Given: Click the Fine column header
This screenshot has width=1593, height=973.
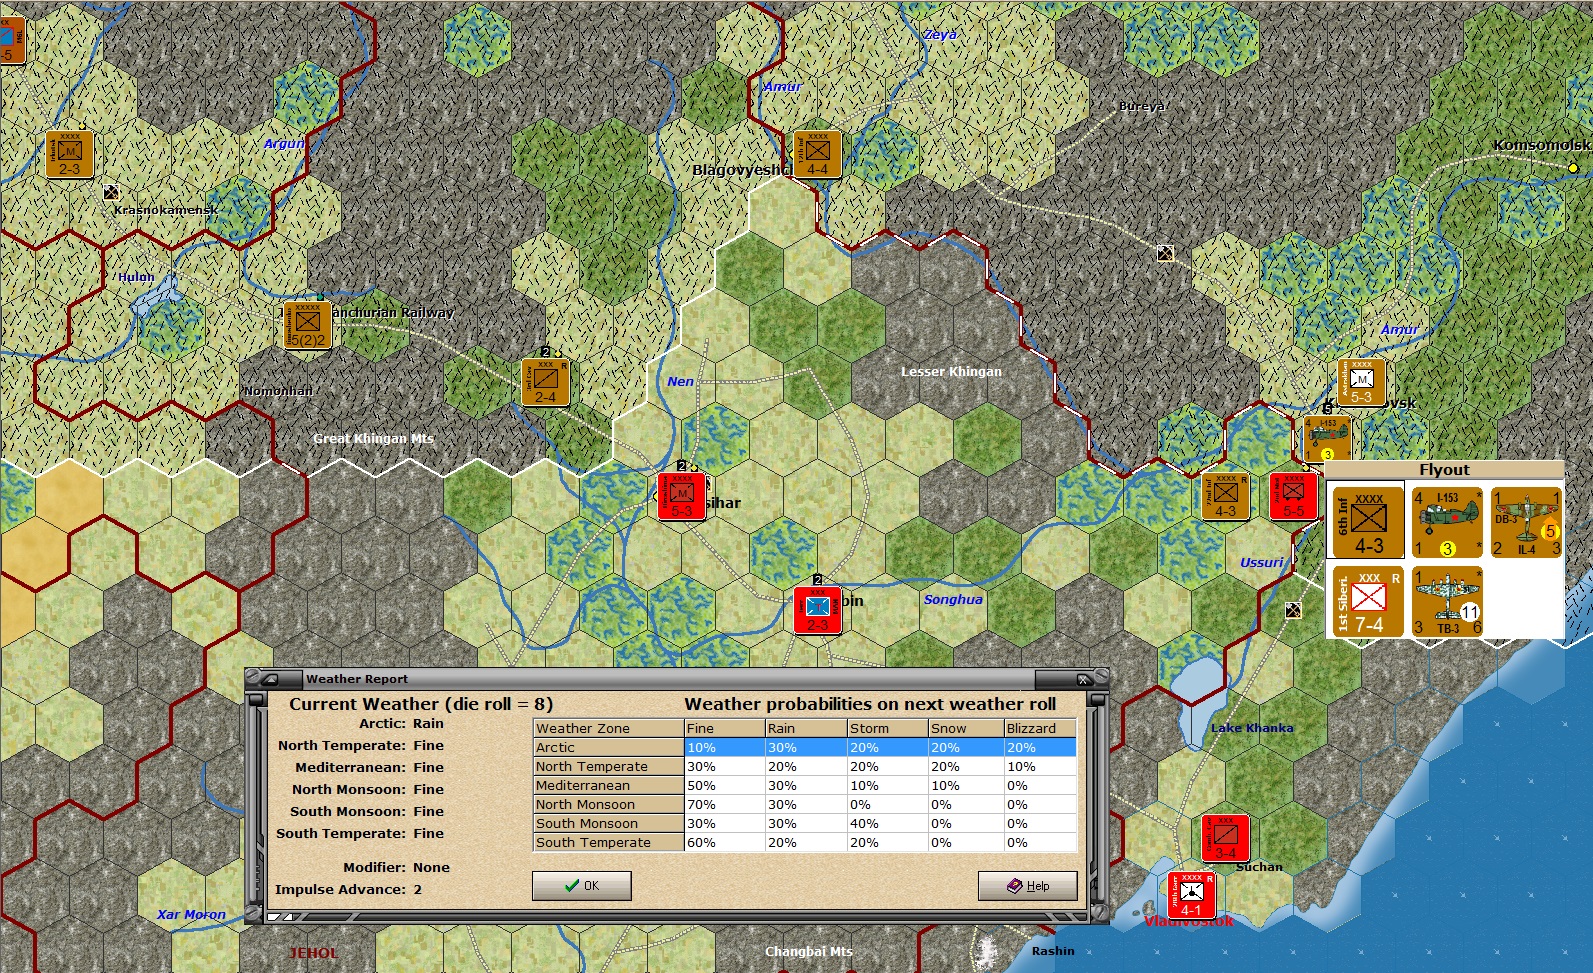Looking at the screenshot, I should pyautogui.click(x=725, y=728).
